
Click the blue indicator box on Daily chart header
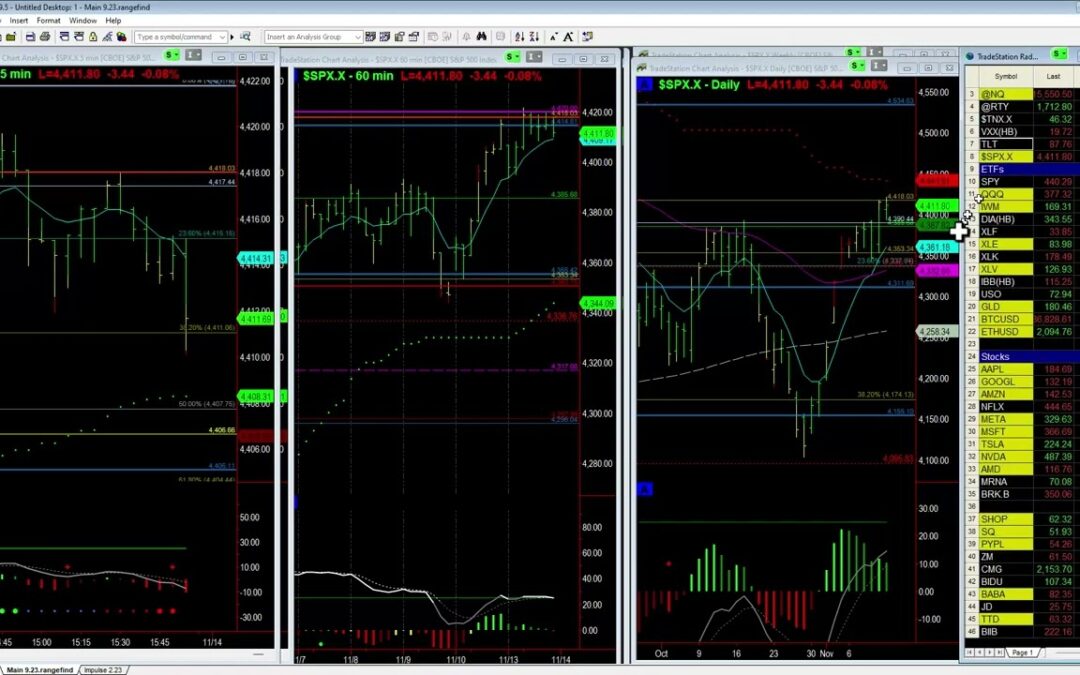645,85
